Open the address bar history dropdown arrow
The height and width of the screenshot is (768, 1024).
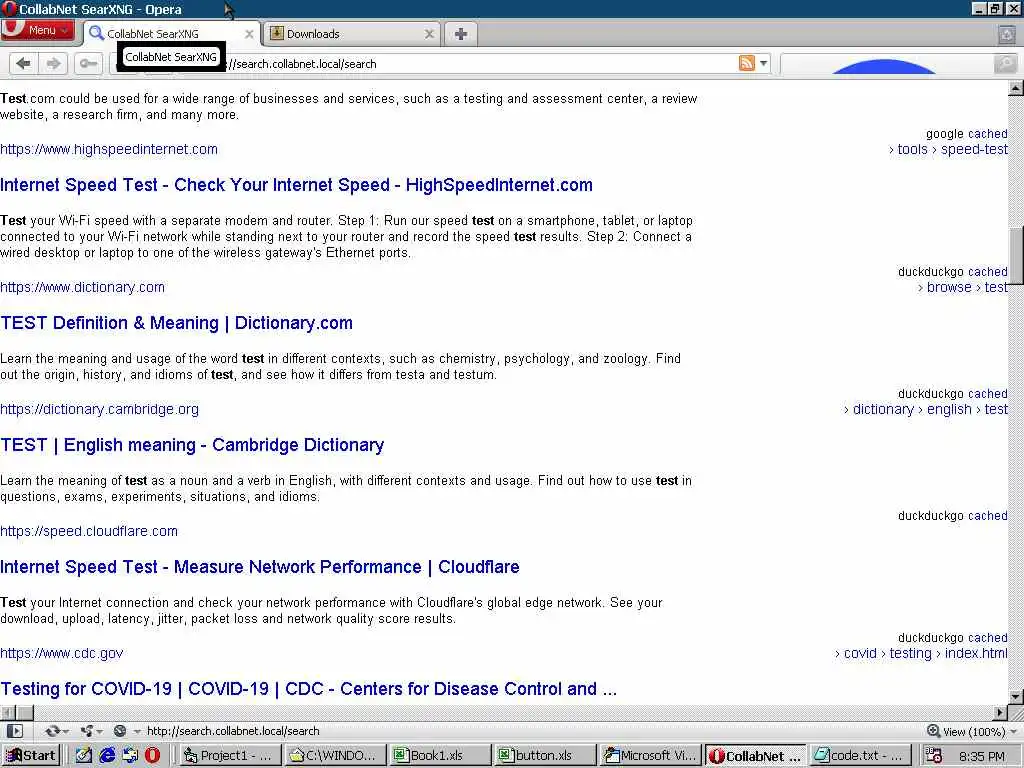tap(763, 63)
